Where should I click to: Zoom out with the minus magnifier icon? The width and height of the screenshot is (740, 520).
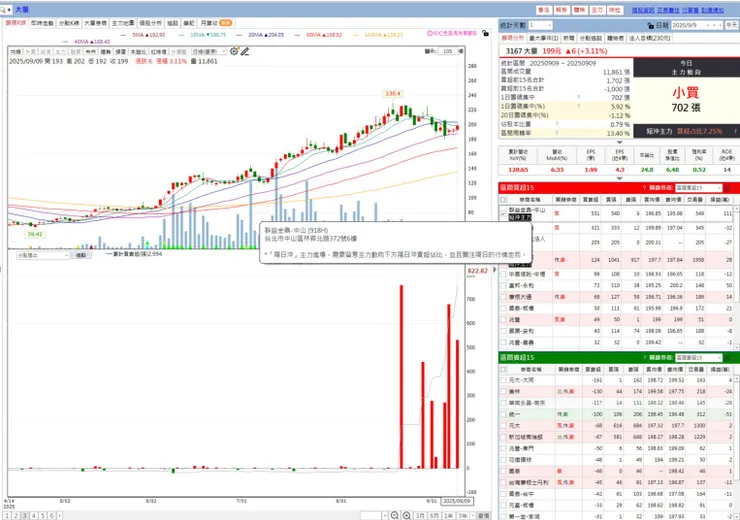395,515
